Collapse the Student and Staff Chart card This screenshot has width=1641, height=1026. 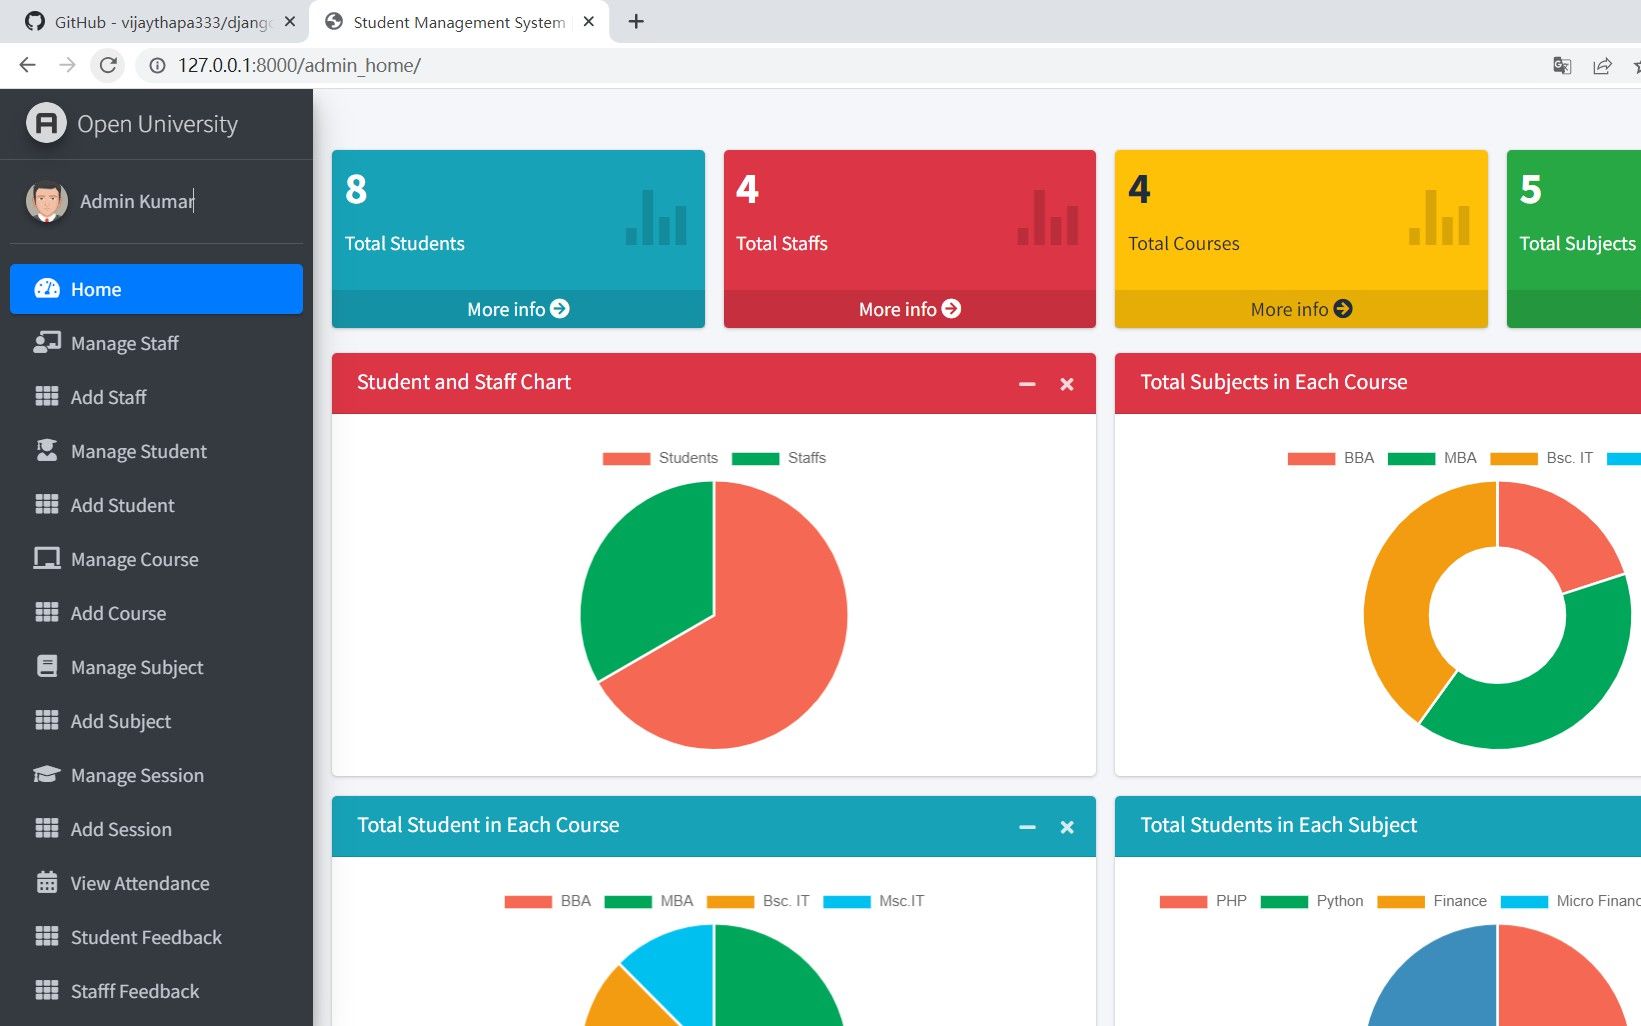[x=1027, y=384]
